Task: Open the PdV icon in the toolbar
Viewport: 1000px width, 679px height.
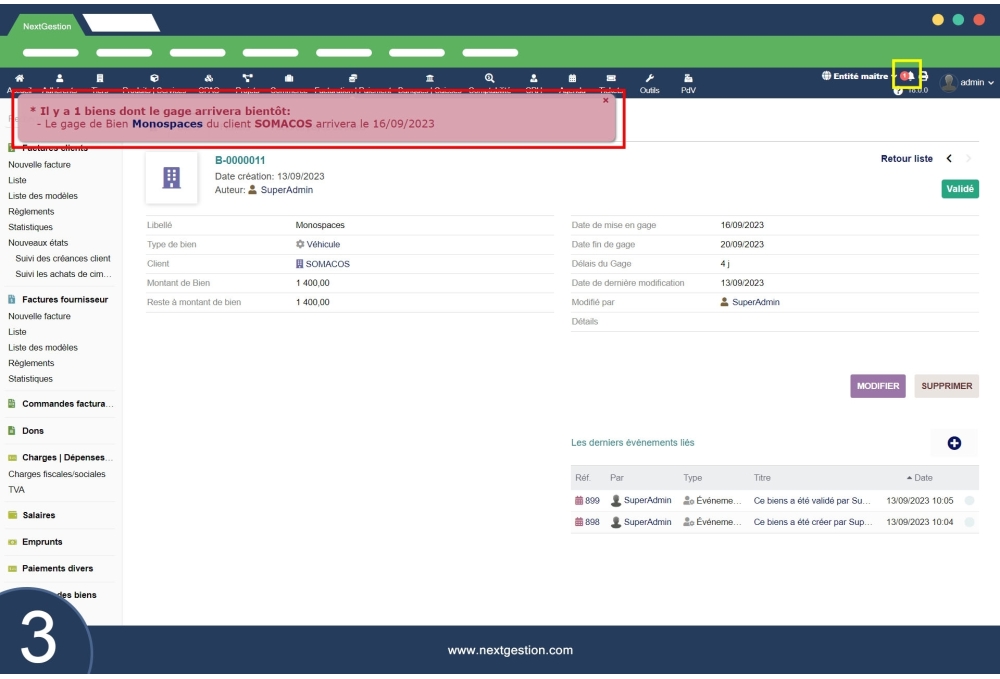Action: pos(687,76)
